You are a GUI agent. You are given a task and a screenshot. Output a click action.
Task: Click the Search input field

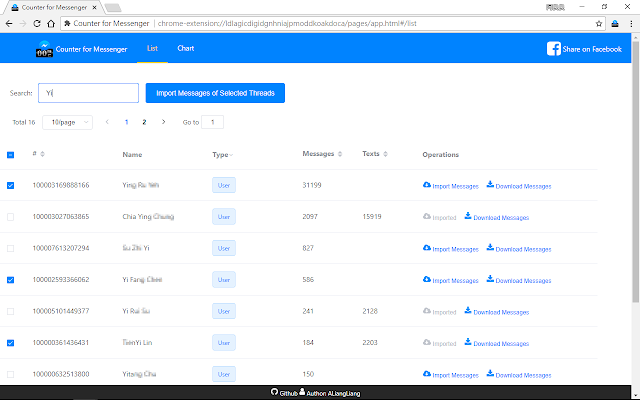(x=88, y=93)
